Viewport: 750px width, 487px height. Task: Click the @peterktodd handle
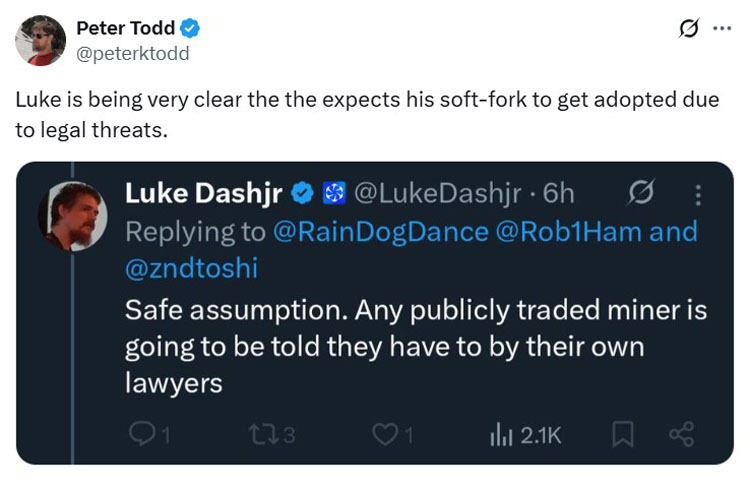[132, 53]
